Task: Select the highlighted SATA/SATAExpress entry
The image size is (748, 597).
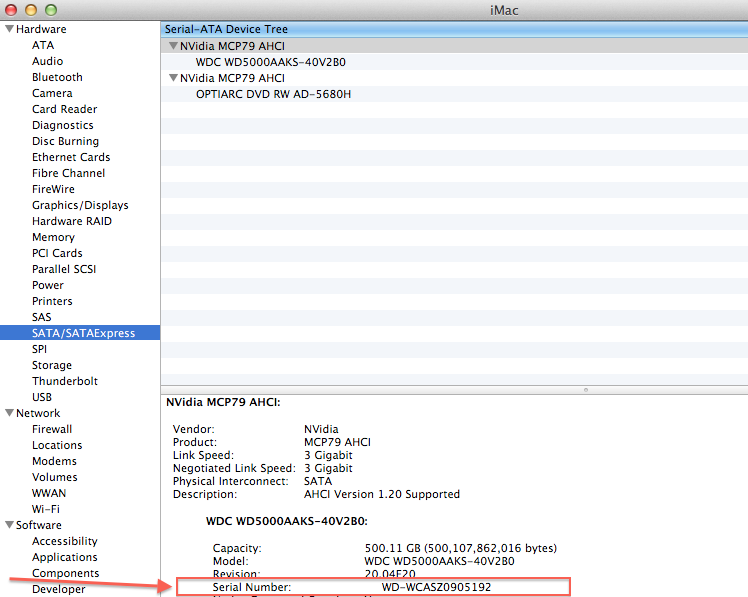Action: tap(80, 333)
